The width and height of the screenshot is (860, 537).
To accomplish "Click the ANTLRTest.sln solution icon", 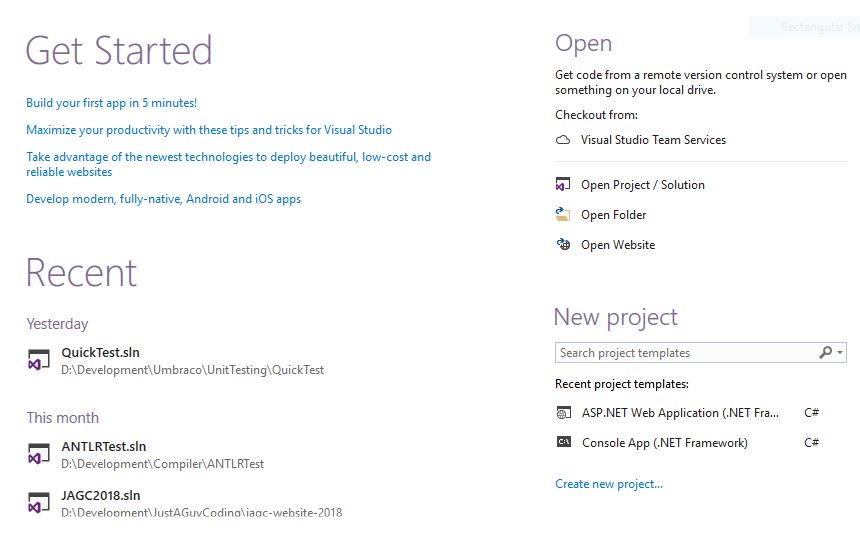I will (x=39, y=454).
